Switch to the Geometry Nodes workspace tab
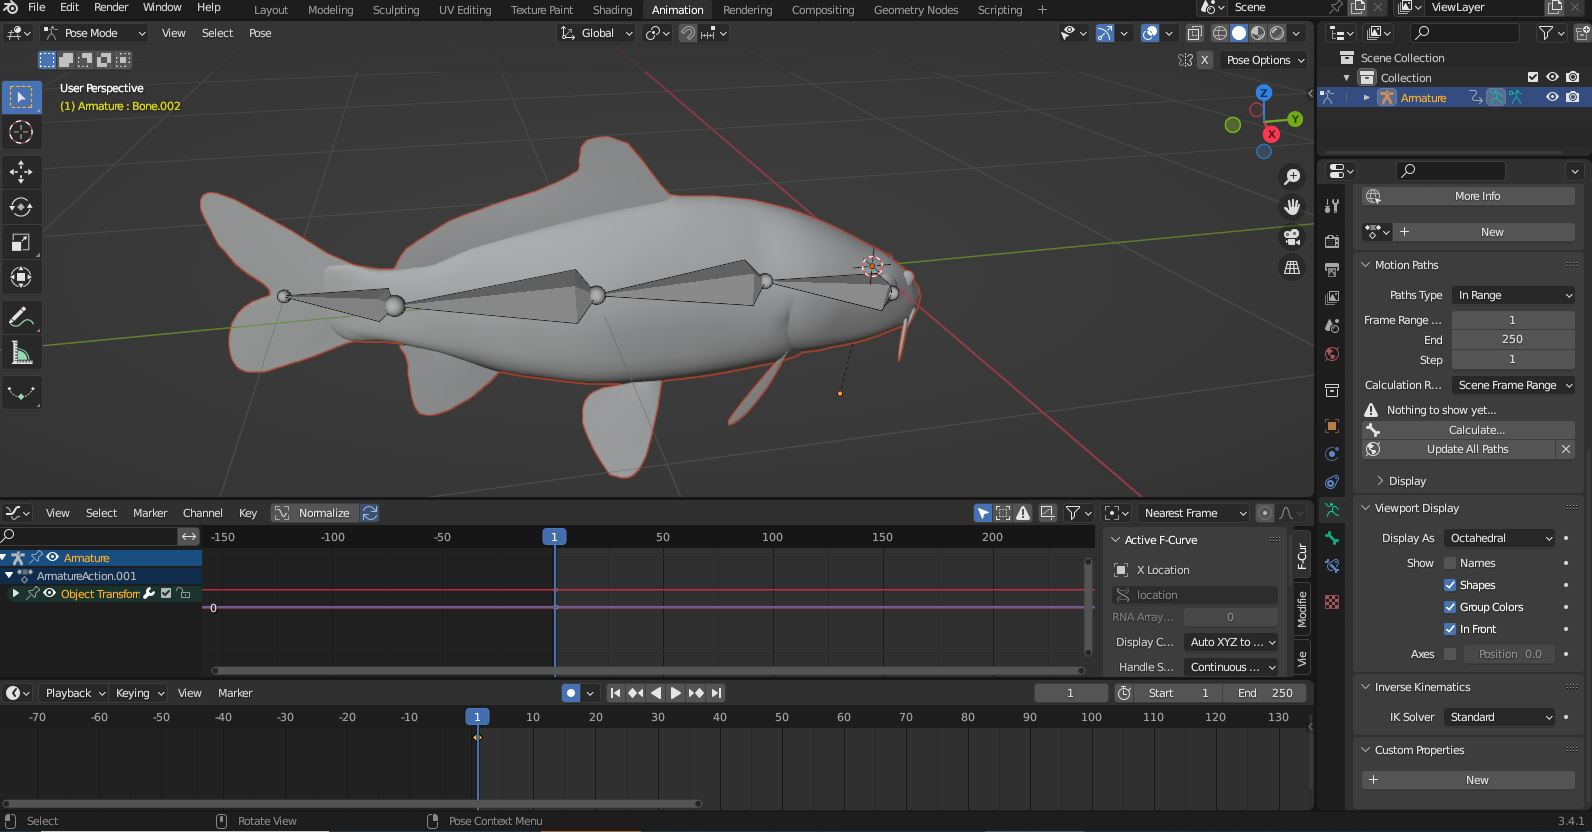 tap(915, 10)
